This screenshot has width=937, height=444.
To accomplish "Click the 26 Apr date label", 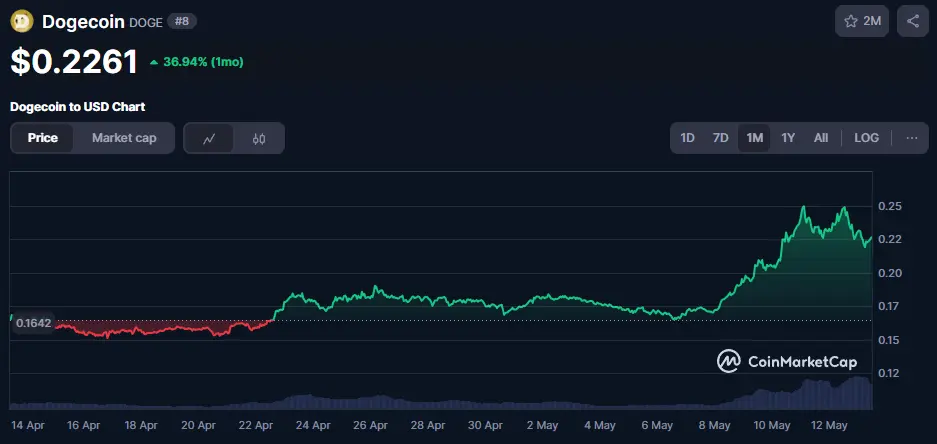I will click(x=371, y=425).
